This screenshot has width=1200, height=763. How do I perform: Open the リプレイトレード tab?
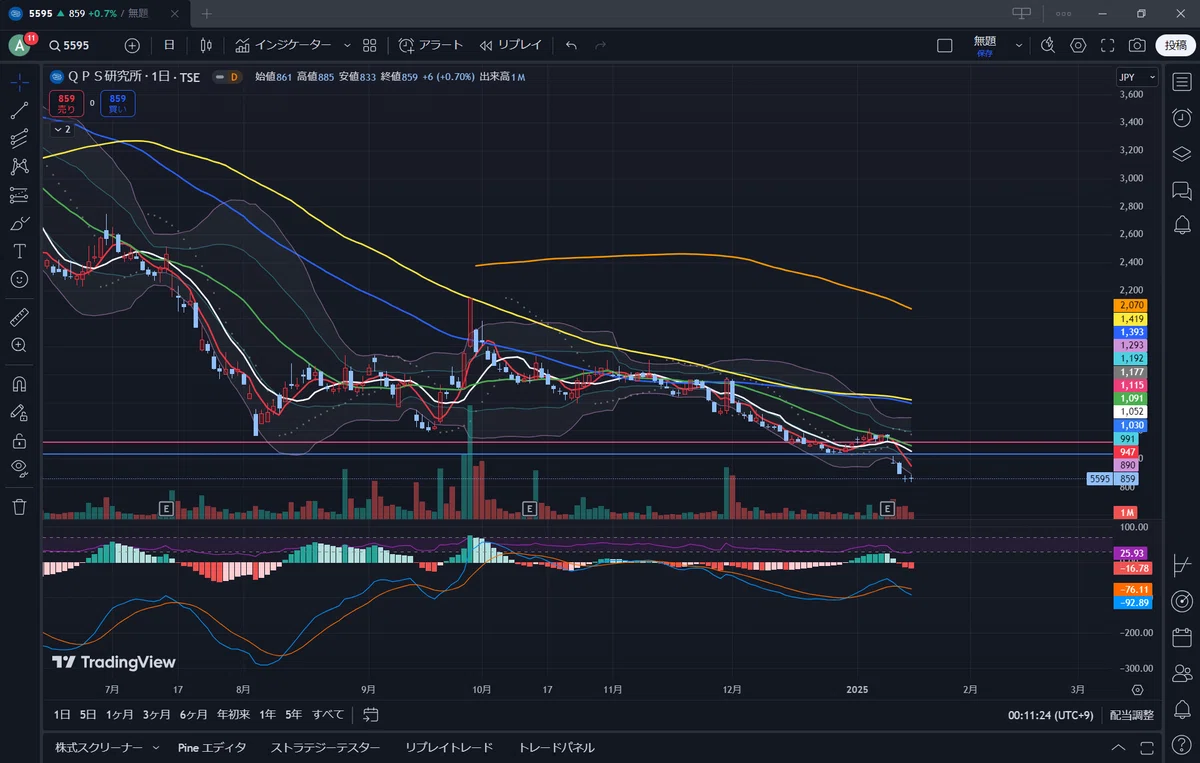pyautogui.click(x=449, y=748)
